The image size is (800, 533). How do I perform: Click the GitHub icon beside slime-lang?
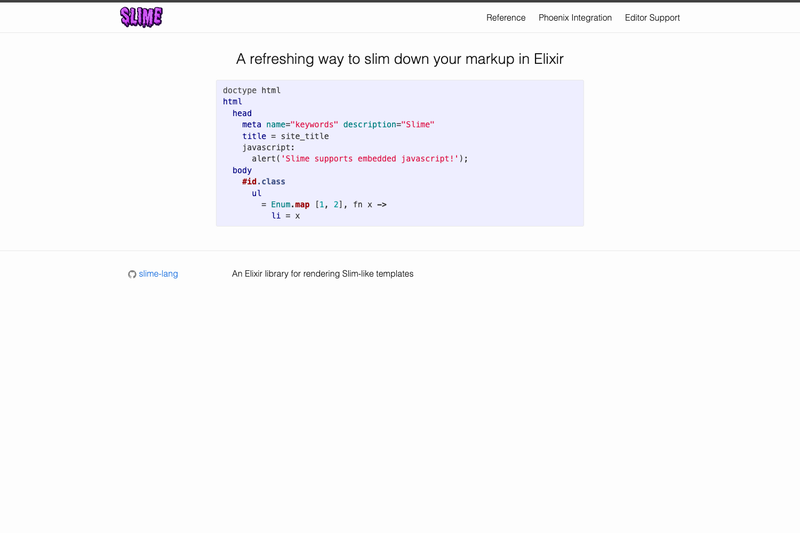pyautogui.click(x=132, y=274)
